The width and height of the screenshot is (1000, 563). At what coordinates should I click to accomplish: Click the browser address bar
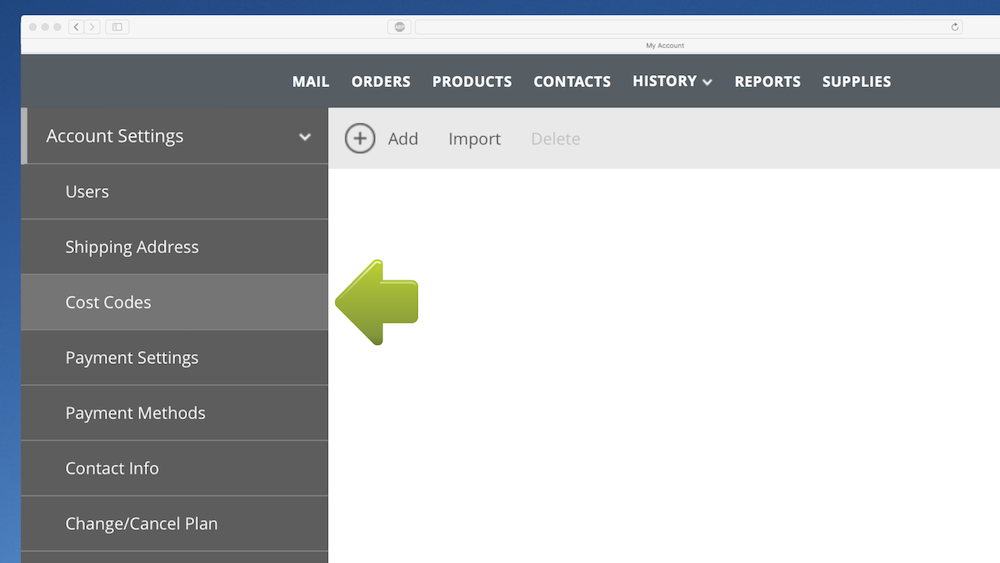coord(689,27)
